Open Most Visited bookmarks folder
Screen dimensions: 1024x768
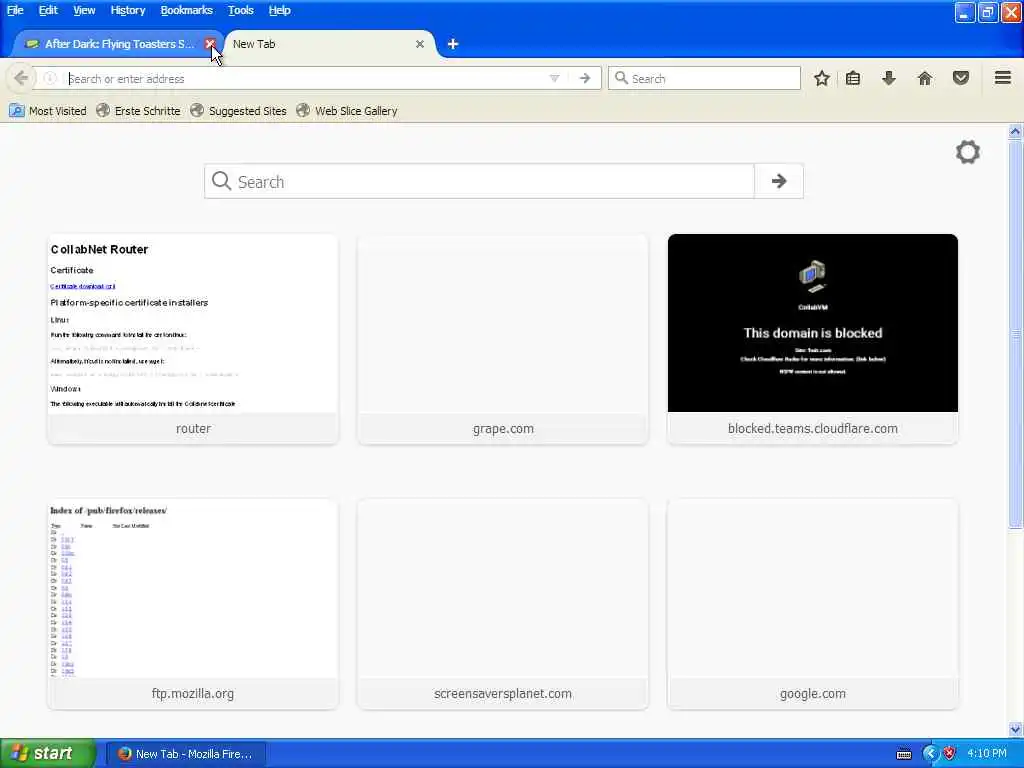coord(48,110)
